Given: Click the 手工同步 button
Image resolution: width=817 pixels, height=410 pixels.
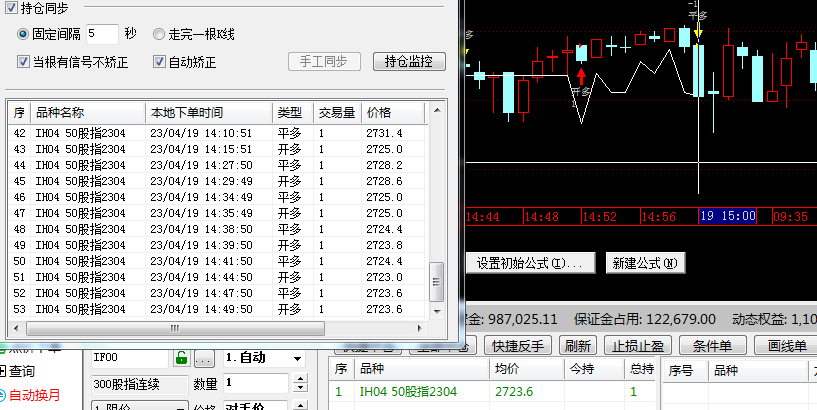Looking at the screenshot, I should (324, 61).
